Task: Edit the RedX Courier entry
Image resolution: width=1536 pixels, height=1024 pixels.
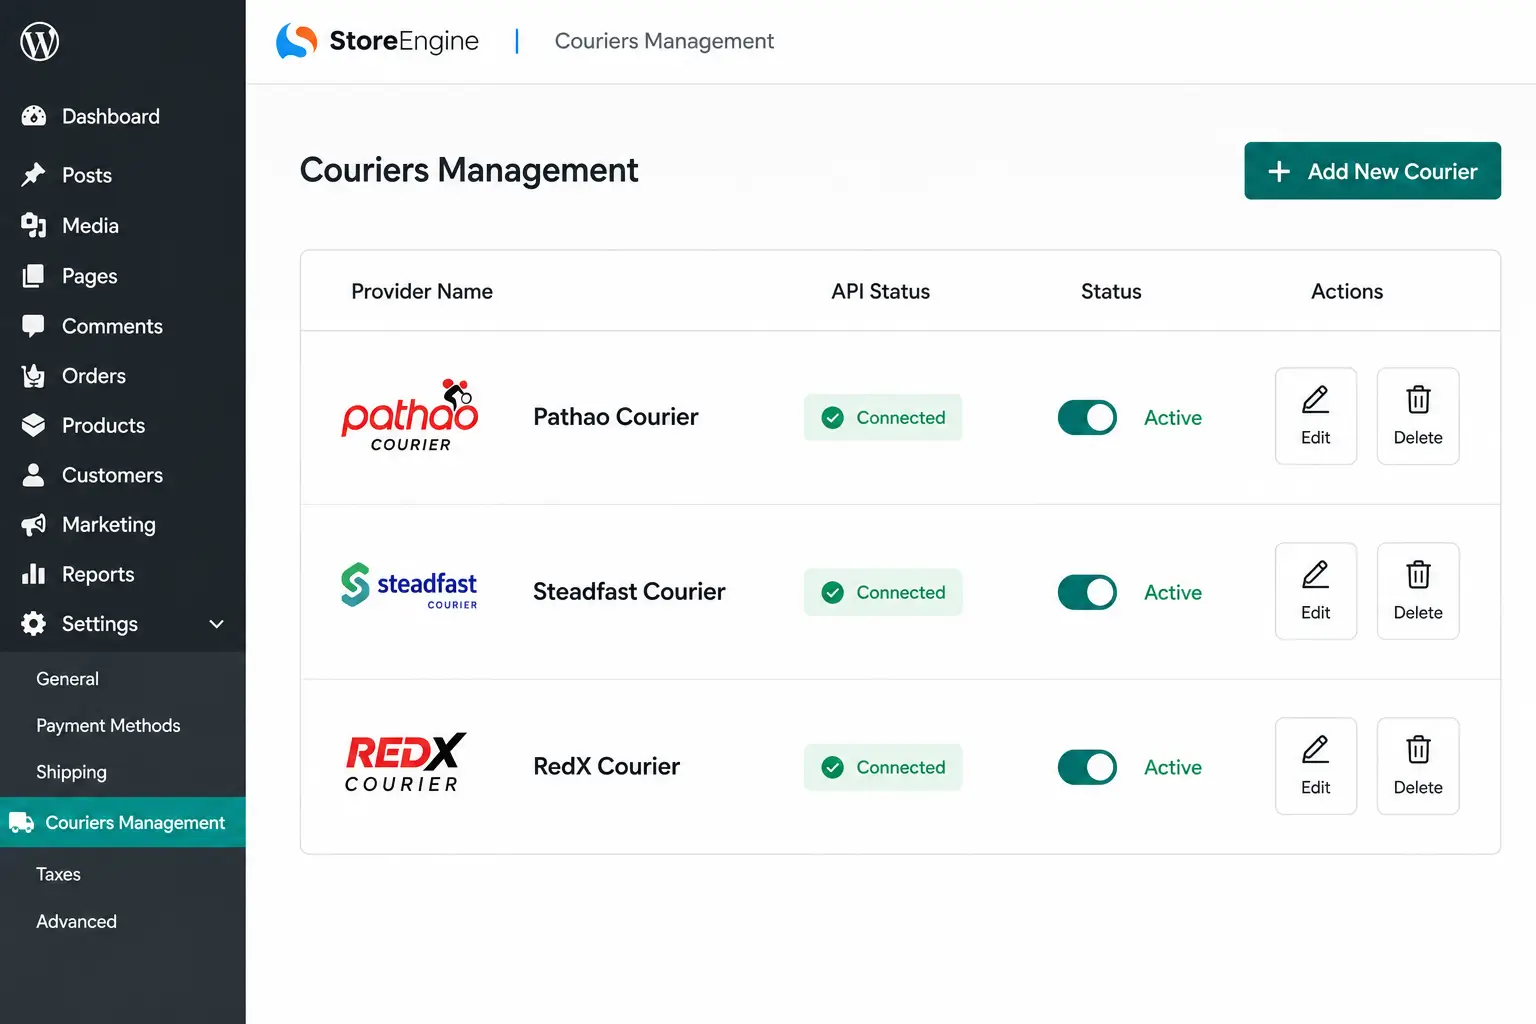Action: click(x=1316, y=766)
